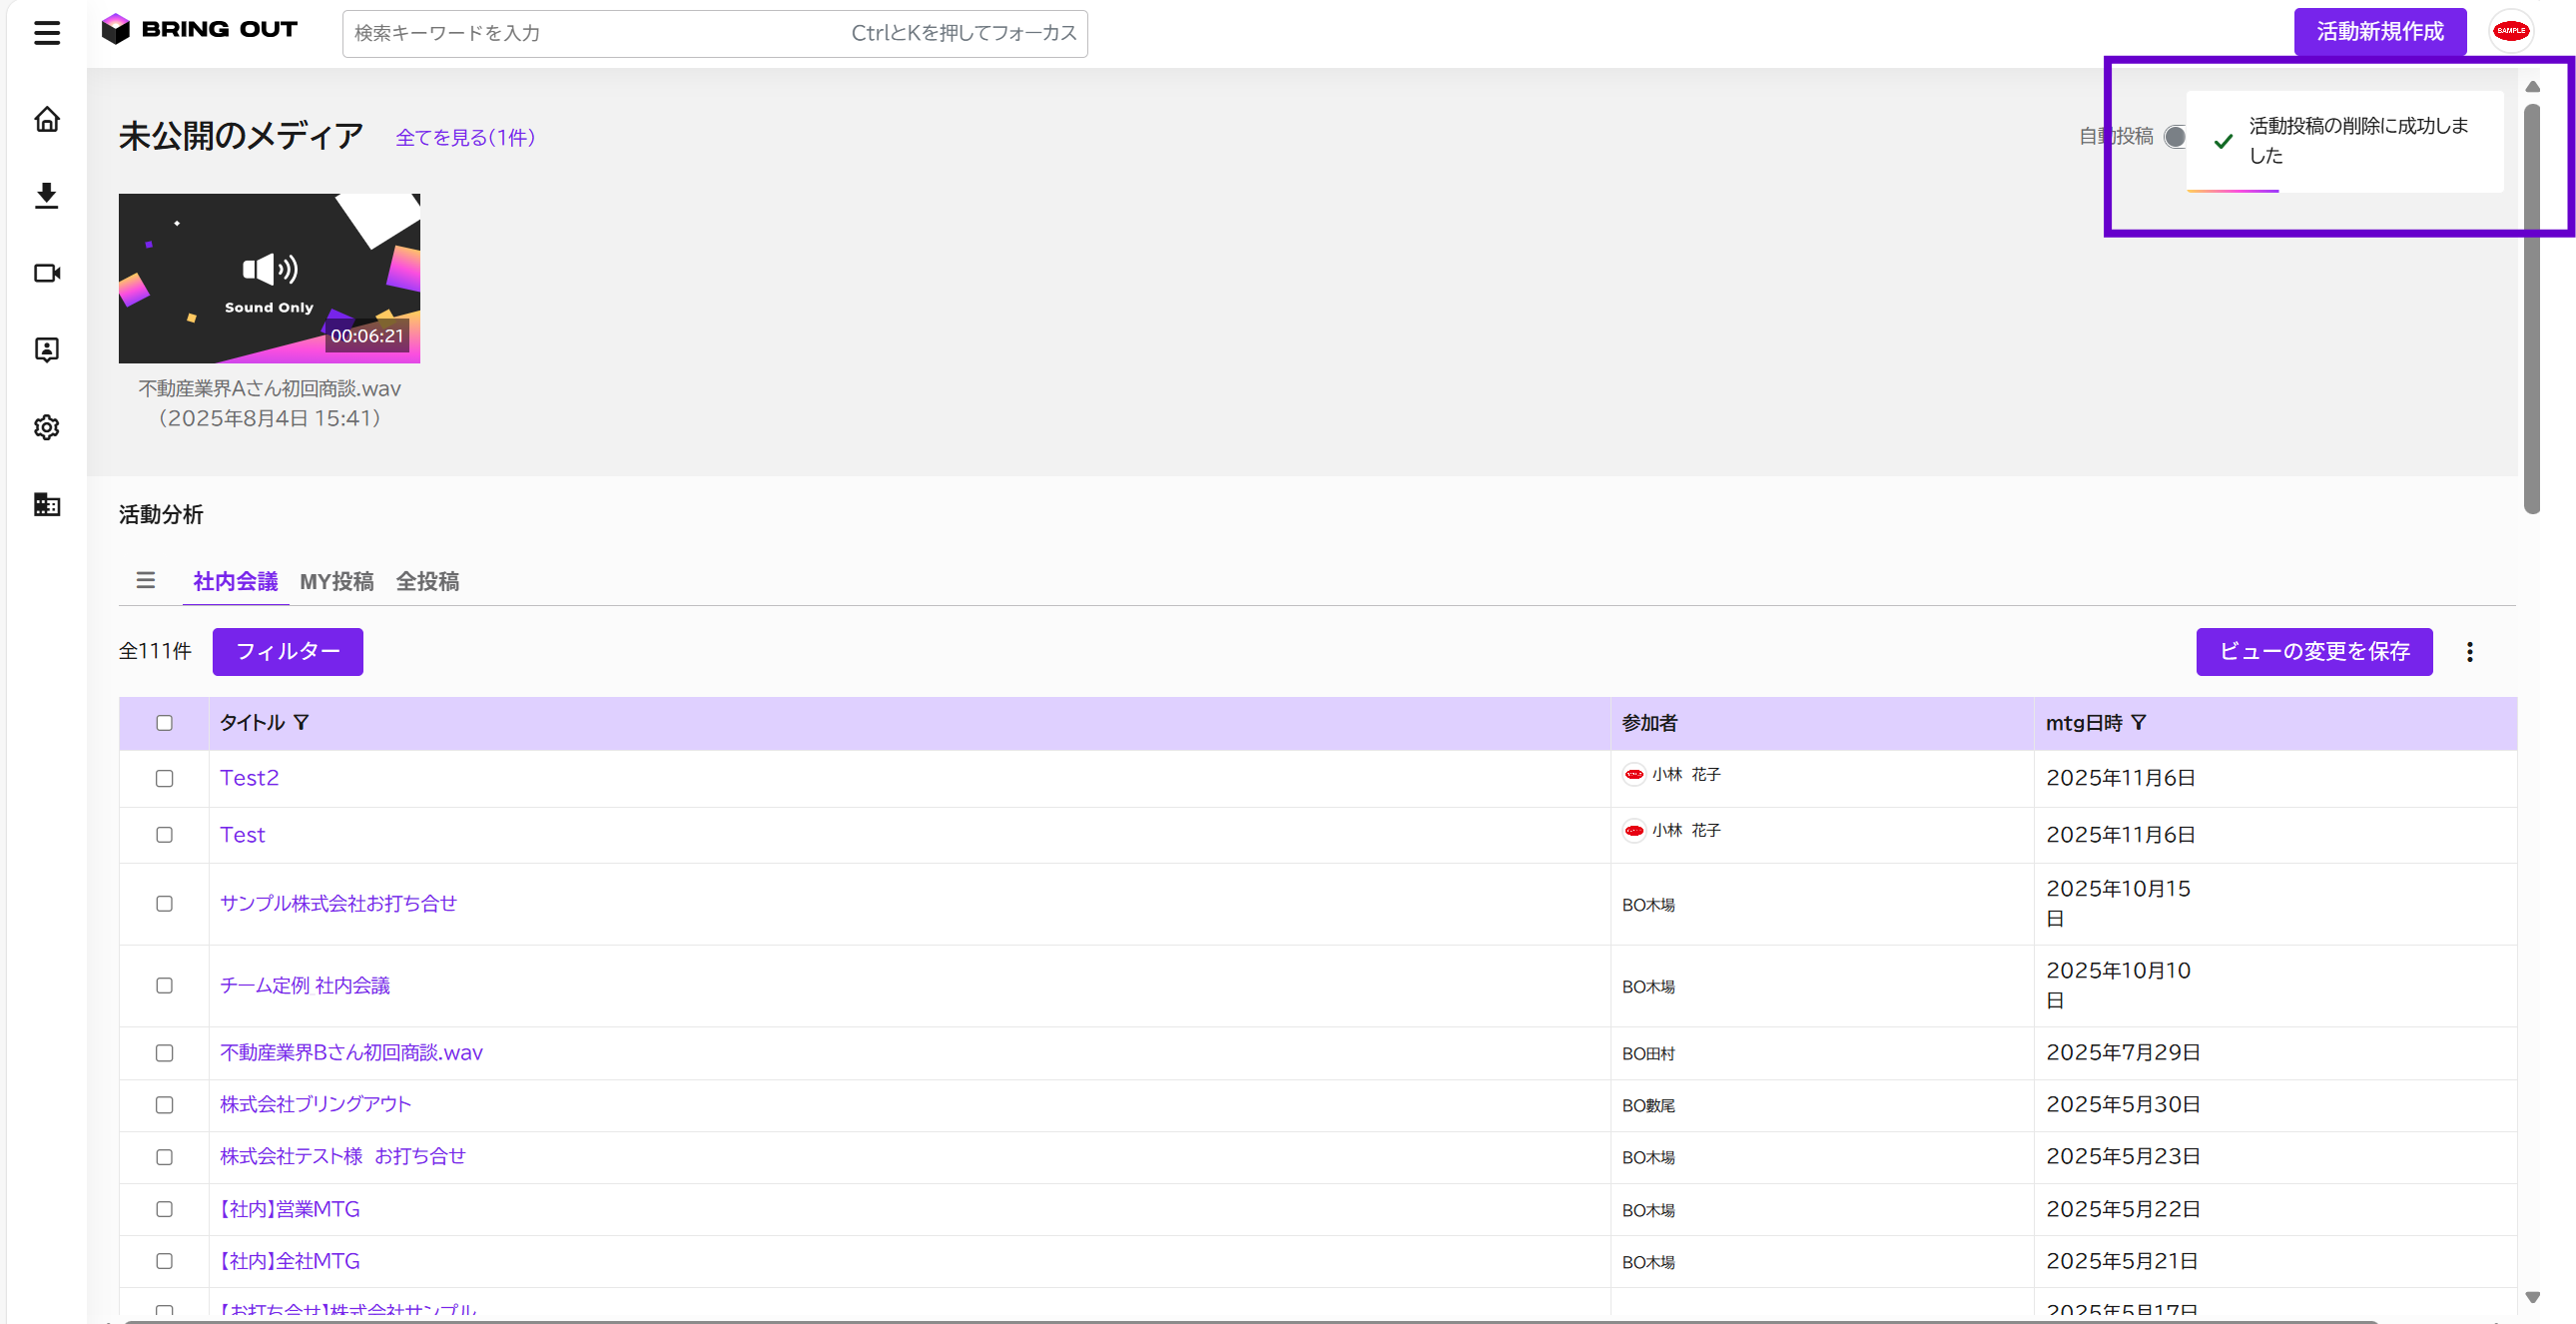Click the BRING OUT logo

click(x=199, y=29)
